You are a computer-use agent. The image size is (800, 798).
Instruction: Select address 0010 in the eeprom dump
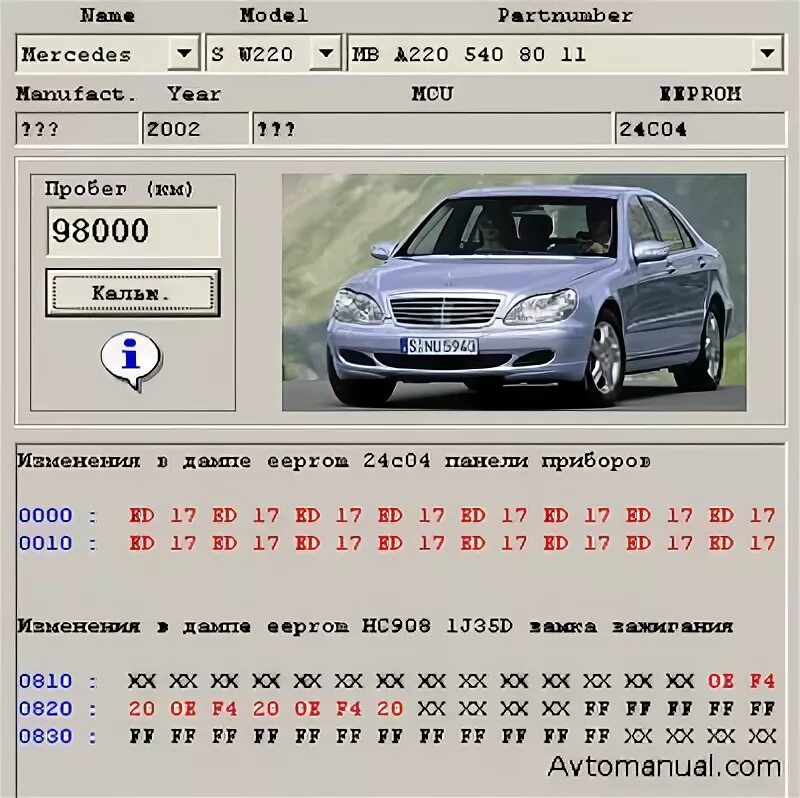tap(45, 543)
